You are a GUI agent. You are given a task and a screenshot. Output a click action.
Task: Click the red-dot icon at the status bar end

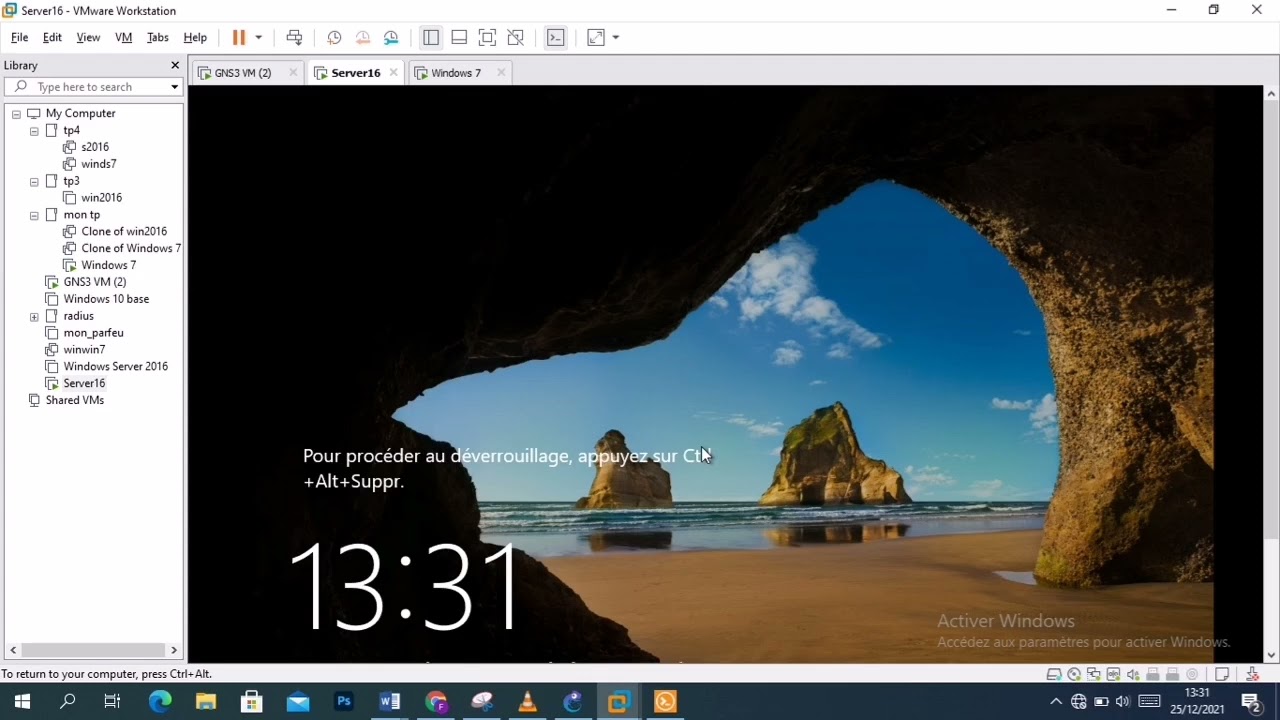click(x=1251, y=674)
